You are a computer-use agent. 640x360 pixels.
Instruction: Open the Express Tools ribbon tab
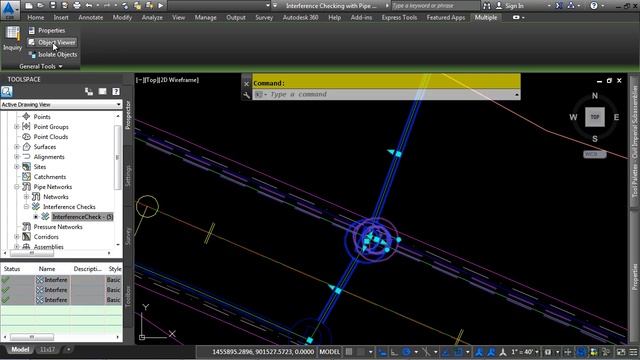click(399, 18)
